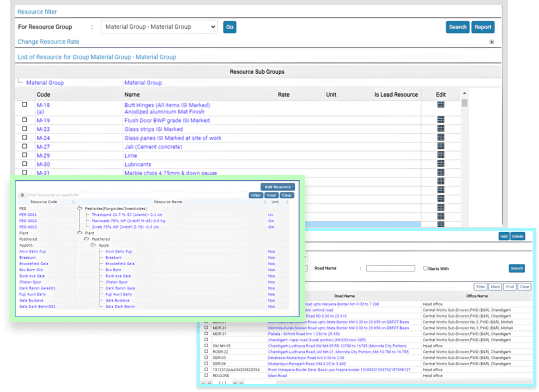Open the Change Resource Rate link
This screenshot has width=539, height=392.
(x=48, y=42)
